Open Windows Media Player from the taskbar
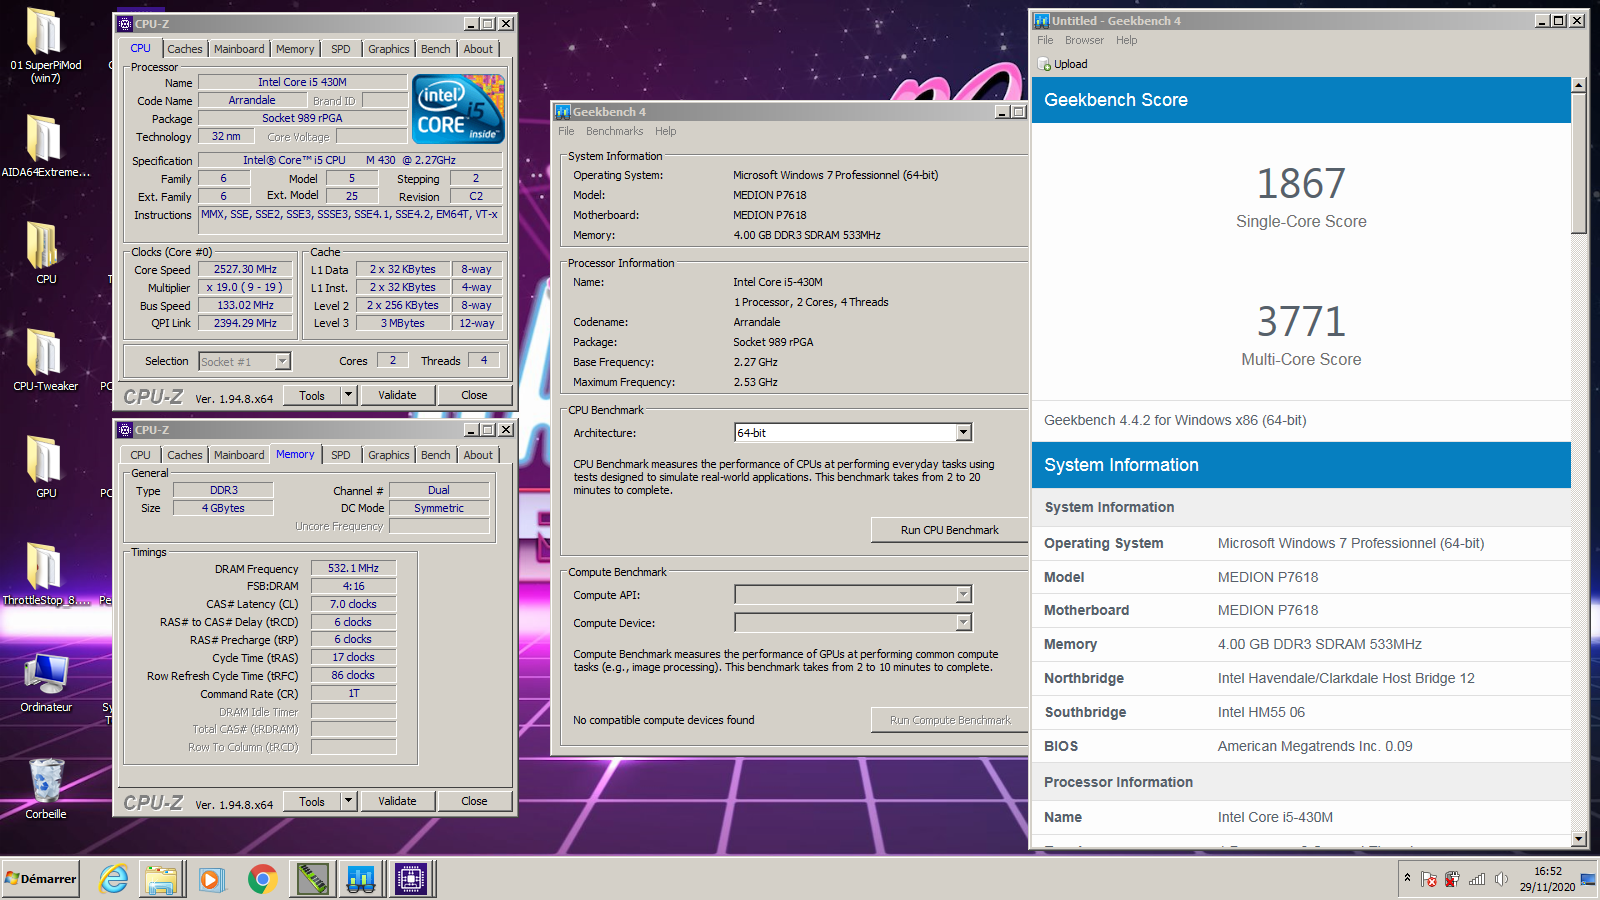 (211, 879)
